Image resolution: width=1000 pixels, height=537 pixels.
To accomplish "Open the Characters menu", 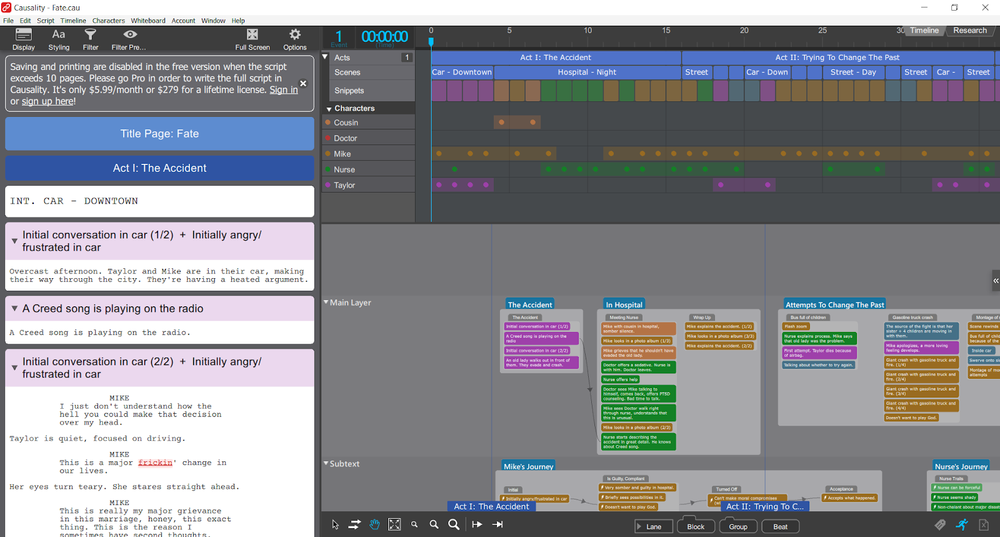I will click(x=108, y=20).
